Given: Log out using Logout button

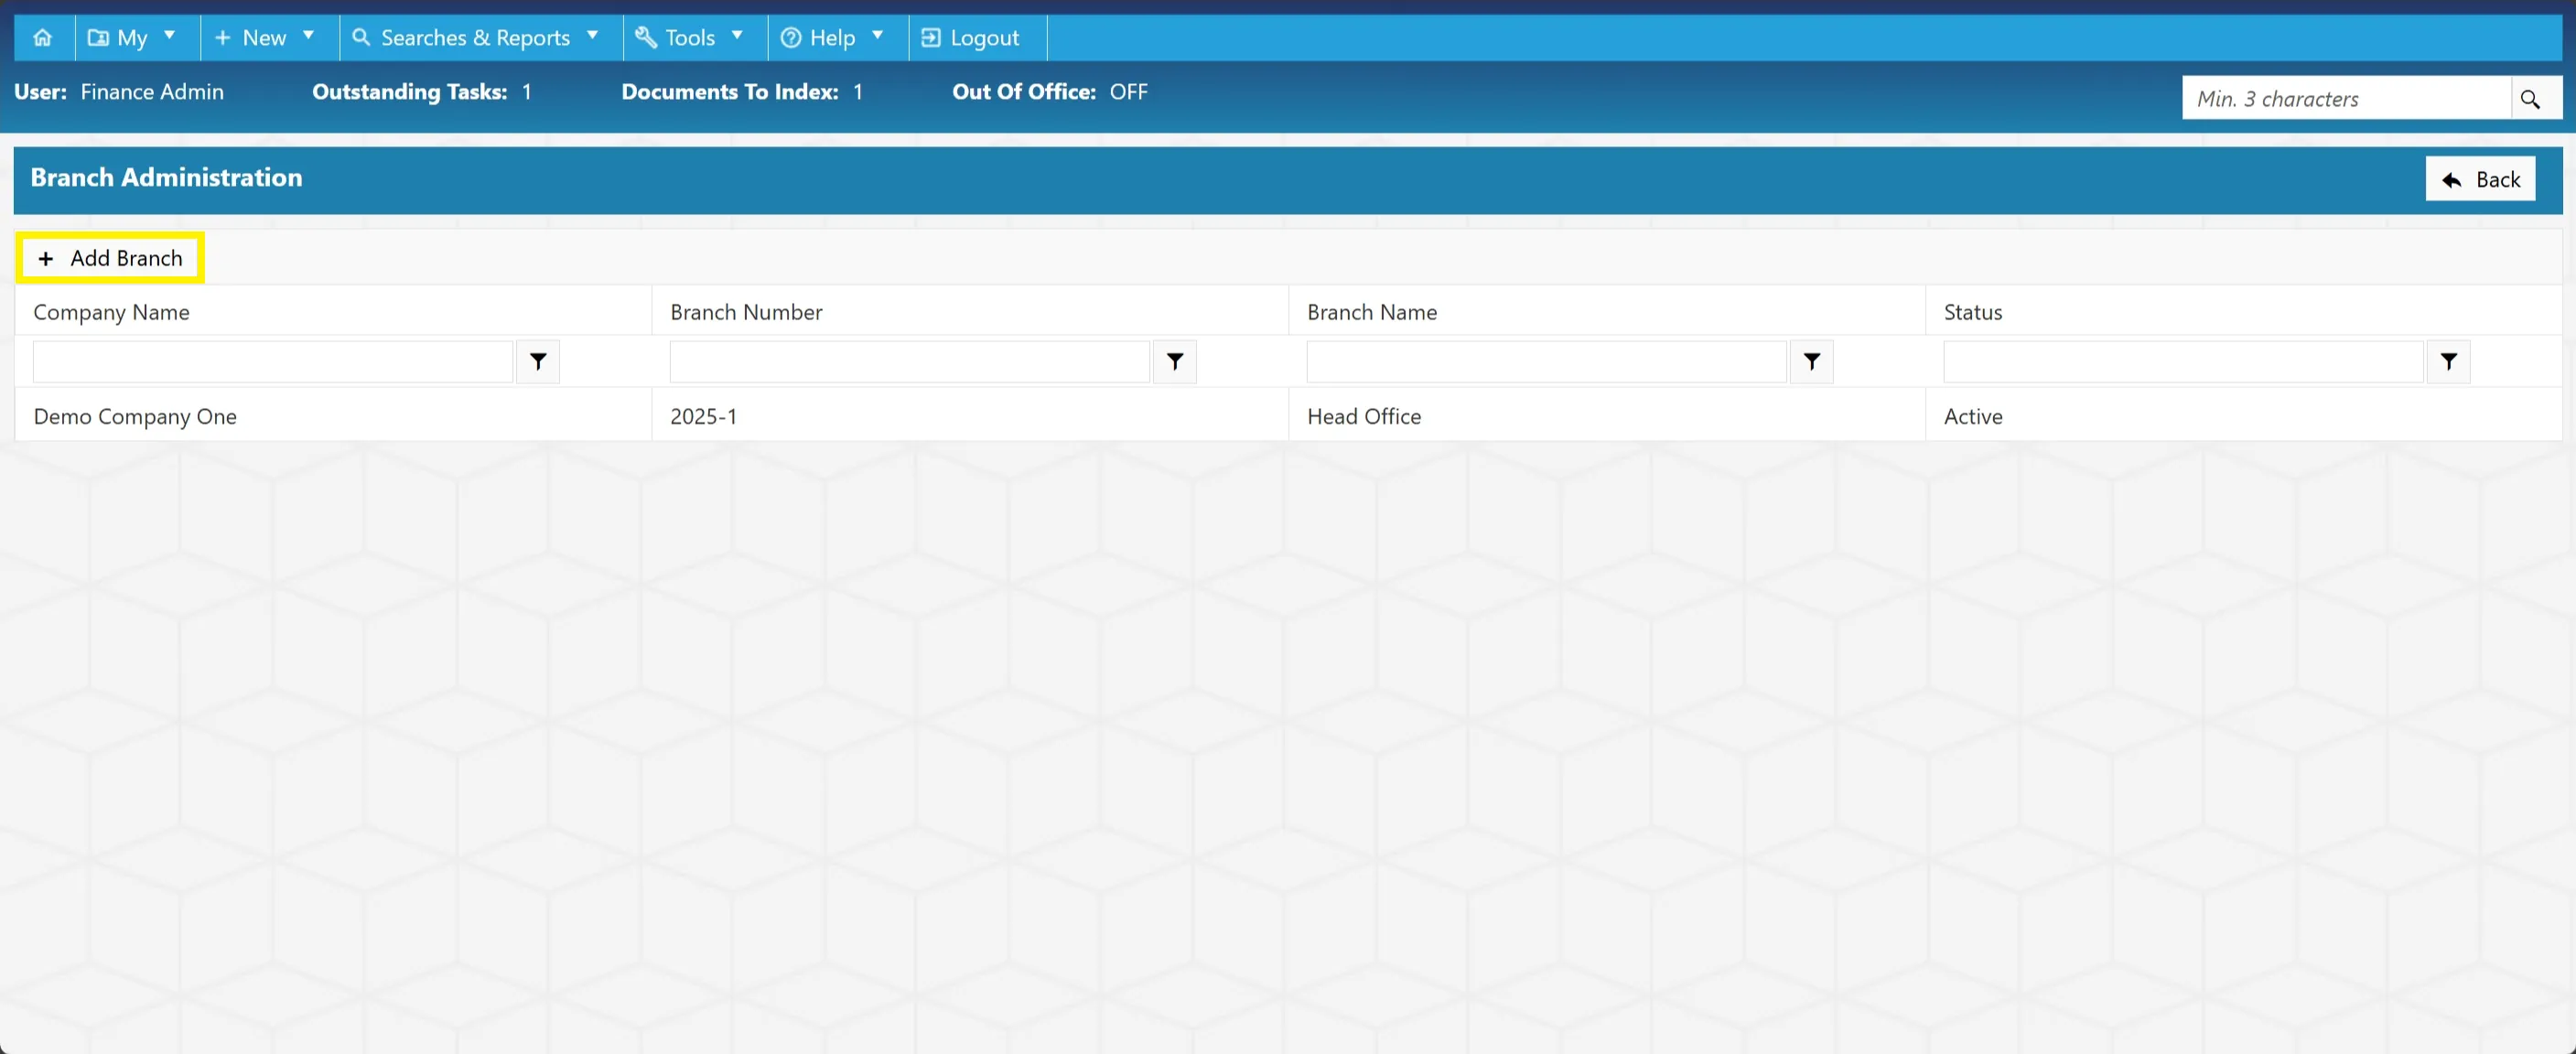Looking at the screenshot, I should click(977, 38).
